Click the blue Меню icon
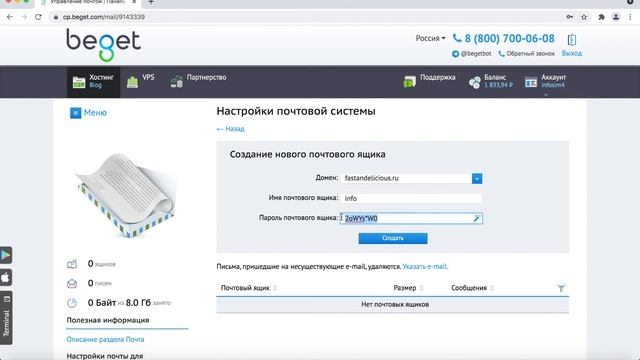 click(x=76, y=113)
